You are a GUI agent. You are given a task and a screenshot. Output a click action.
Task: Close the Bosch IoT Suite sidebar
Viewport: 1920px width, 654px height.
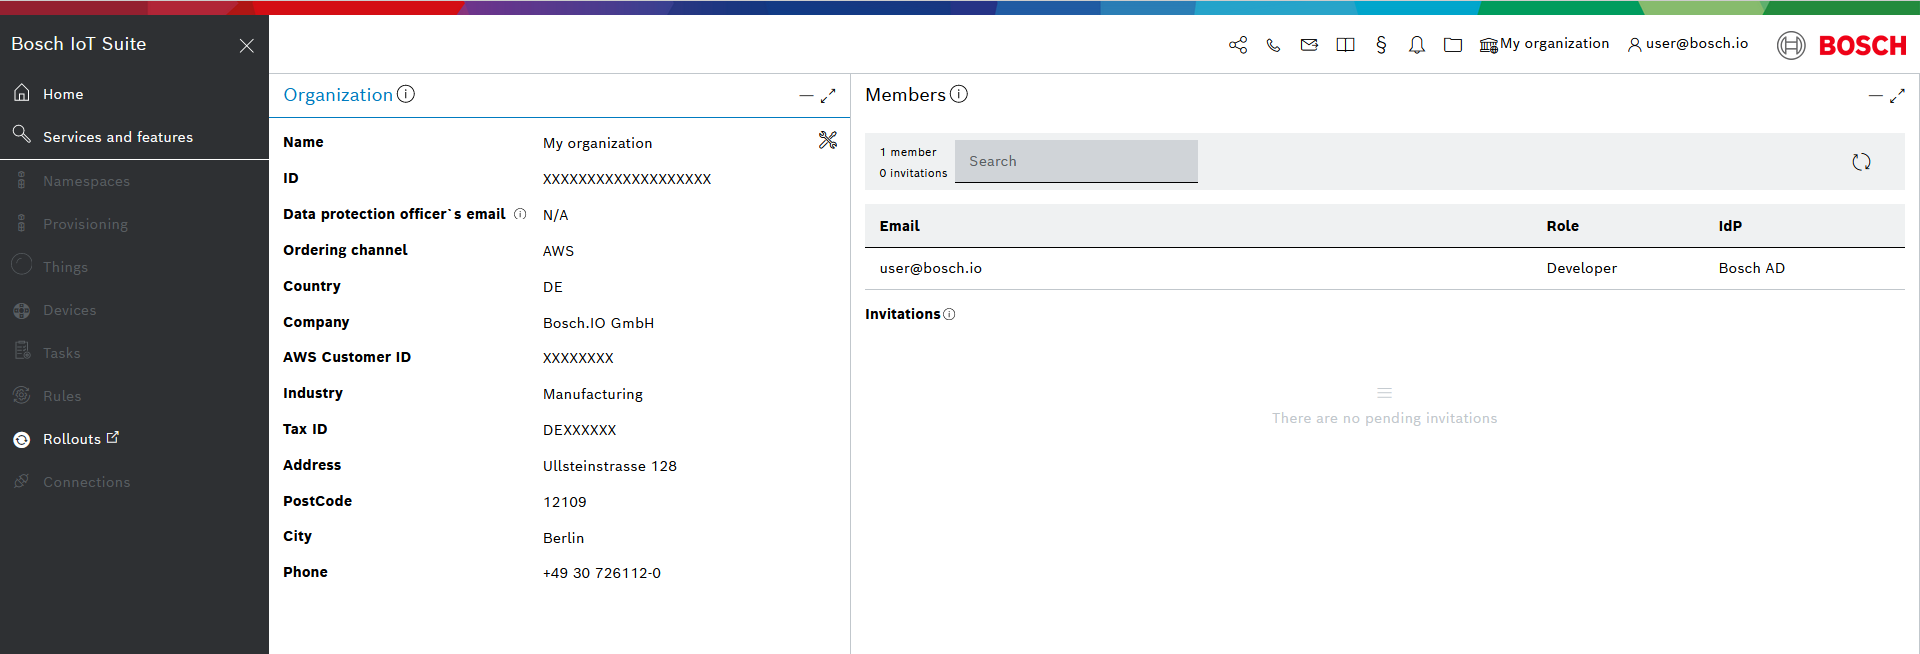point(247,46)
